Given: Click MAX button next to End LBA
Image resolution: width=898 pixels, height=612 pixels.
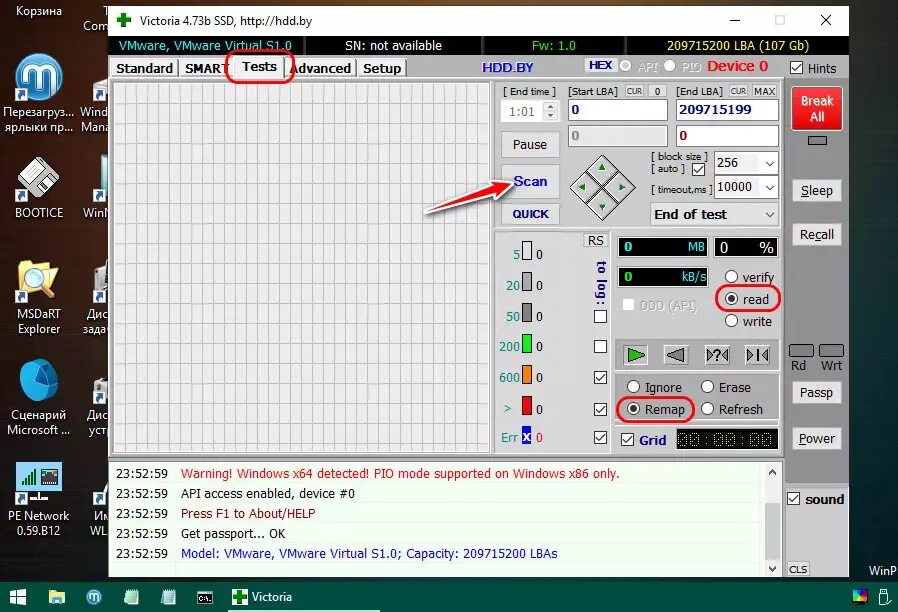Looking at the screenshot, I should point(764,91).
